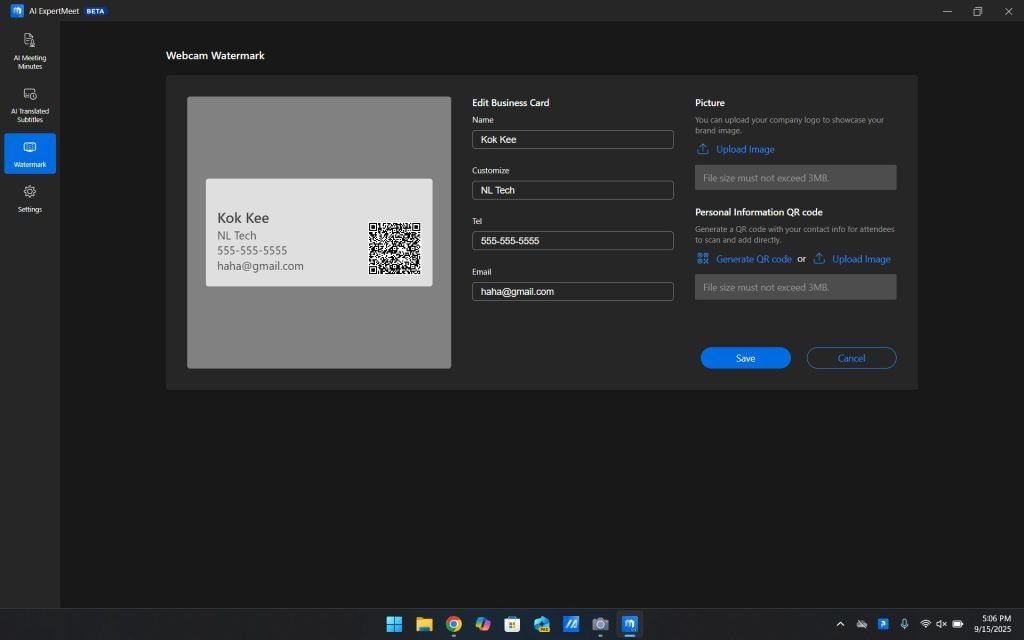This screenshot has height=640, width=1024.
Task: Click '555-555-5555' on the card preview
Action: tap(252, 250)
